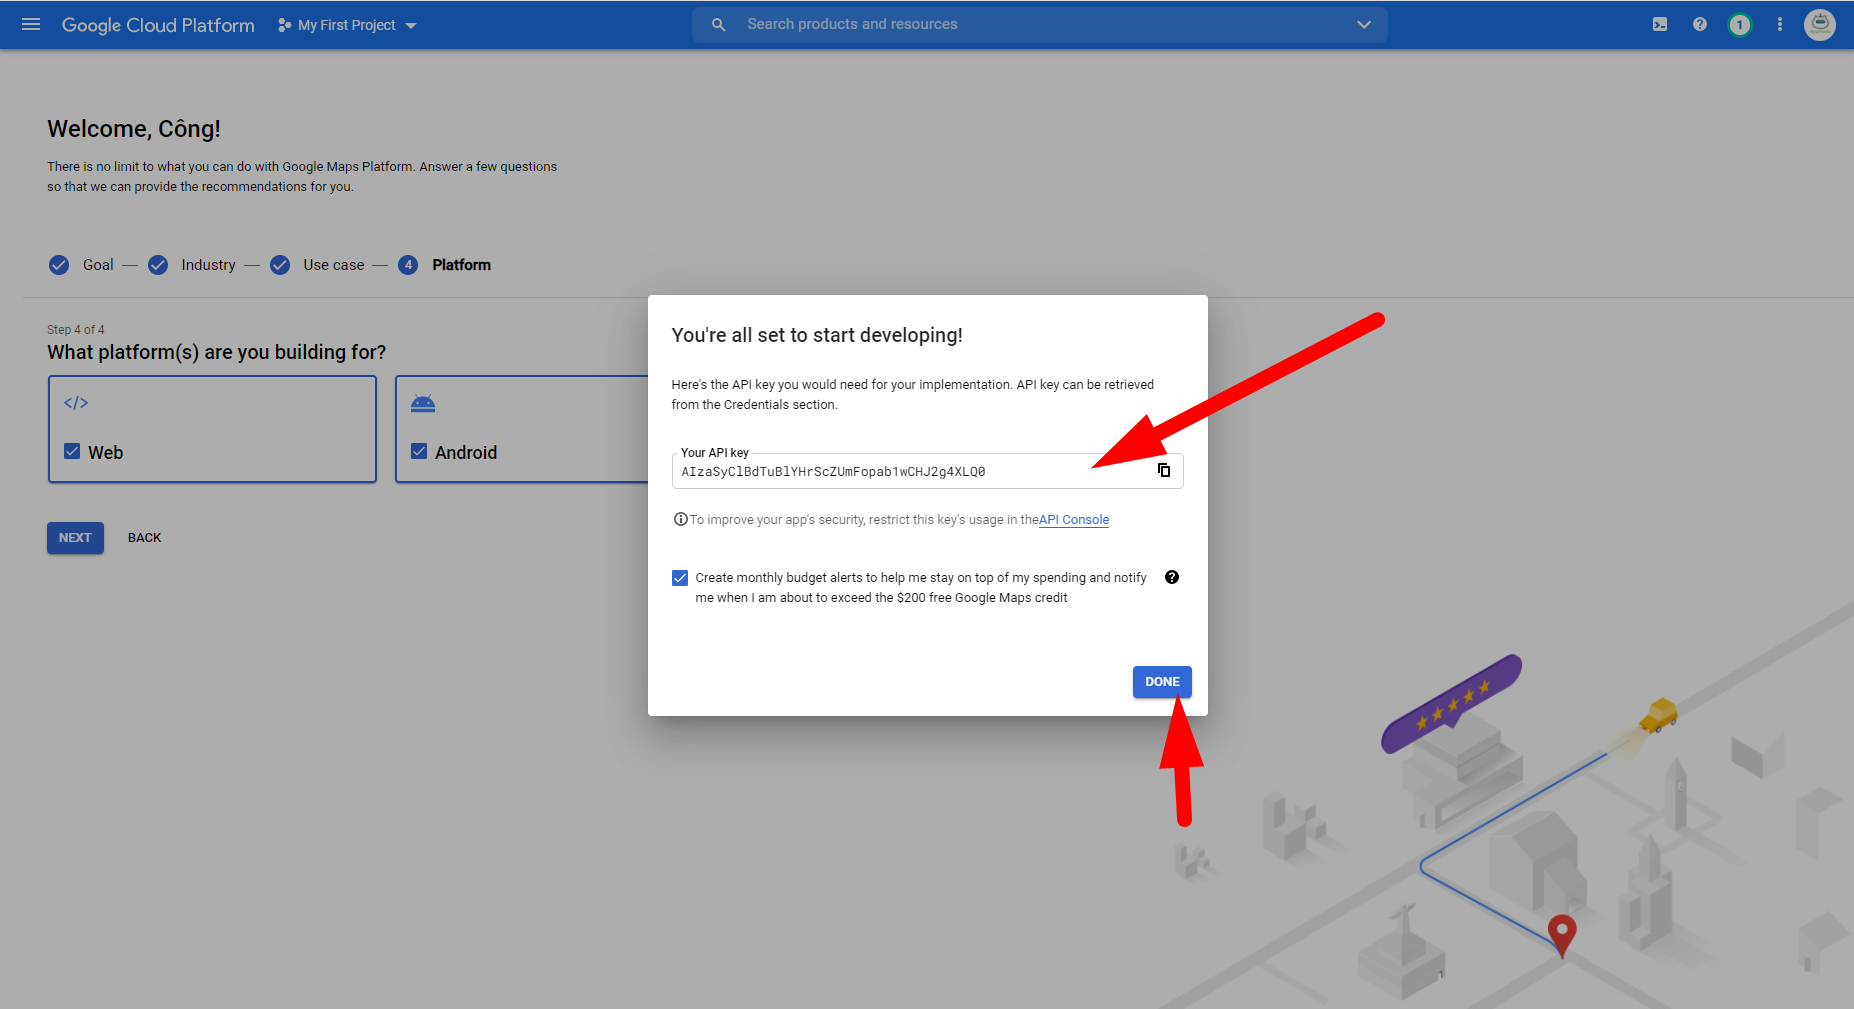
Task: Copy the API key to clipboard
Action: pos(1164,470)
